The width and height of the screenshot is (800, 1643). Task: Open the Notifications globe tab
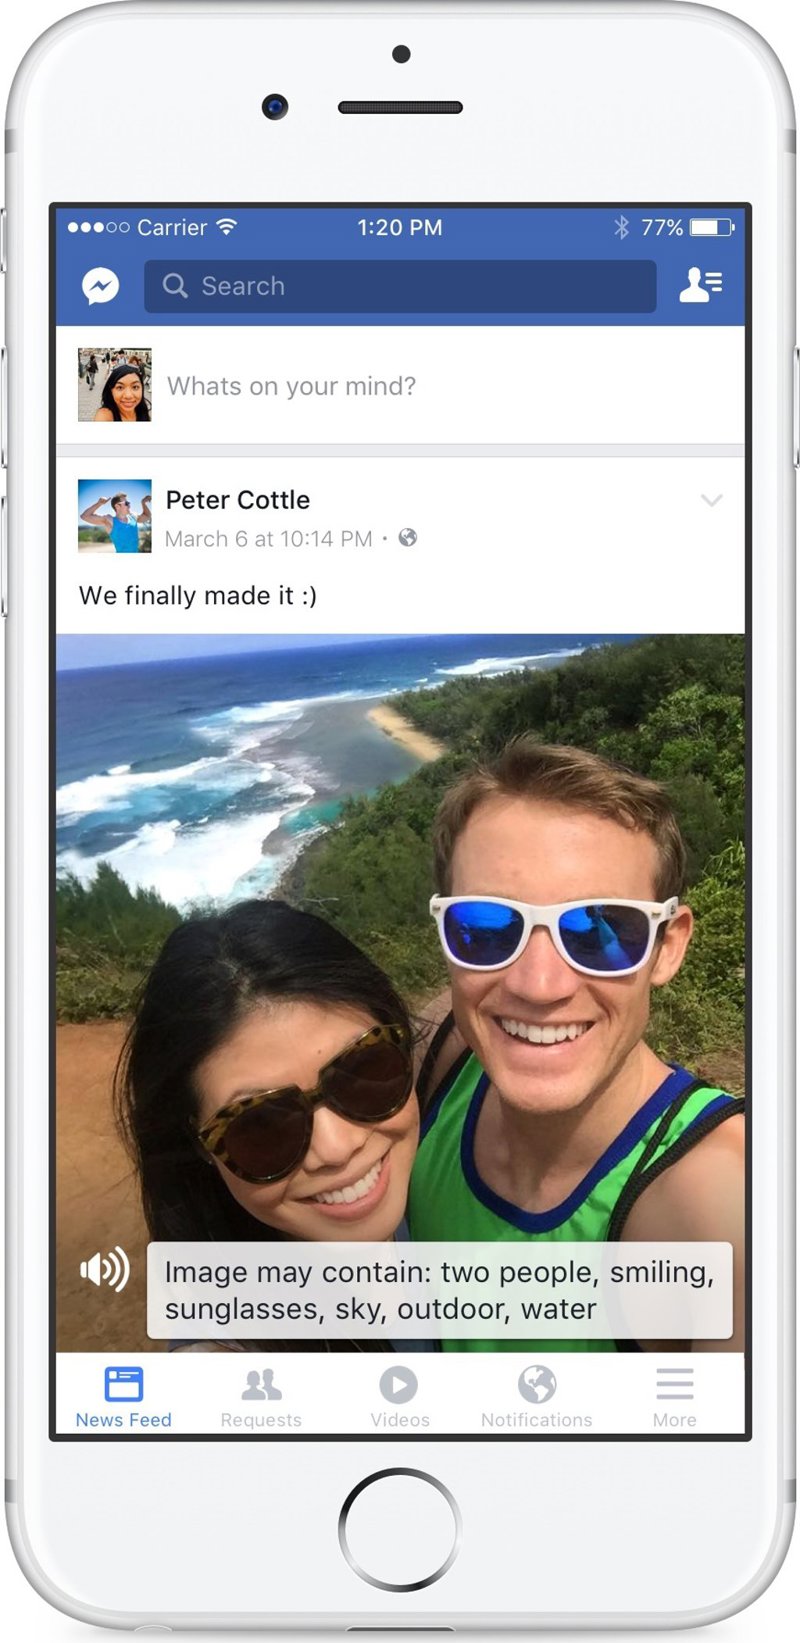point(537,1397)
